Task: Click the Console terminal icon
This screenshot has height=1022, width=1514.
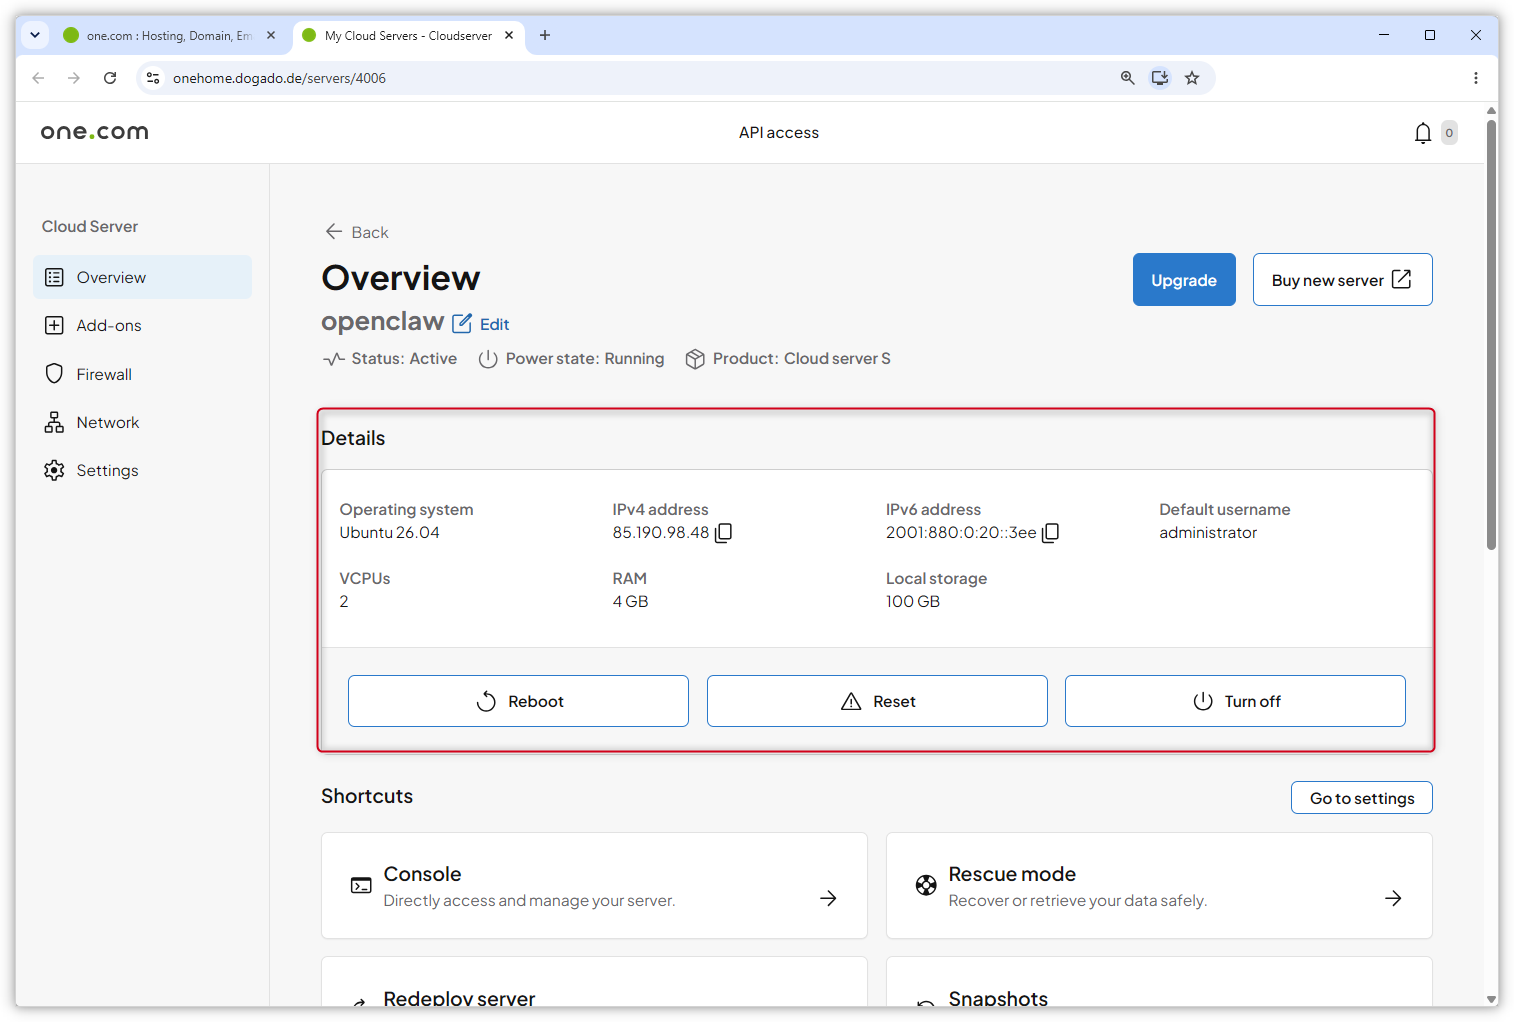Action: point(361,885)
